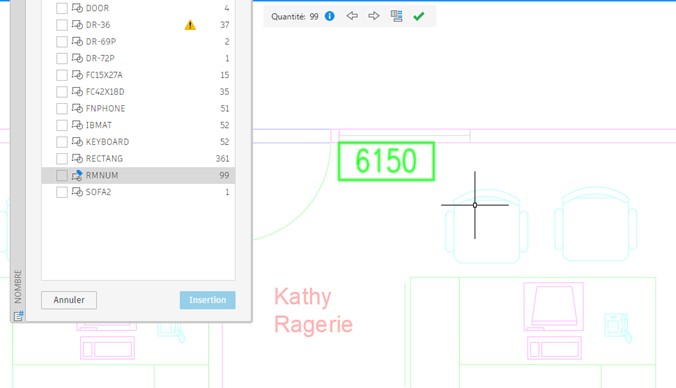Viewport: 676px width, 388px height.
Task: Select the DR-72P row name
Action: click(100, 58)
